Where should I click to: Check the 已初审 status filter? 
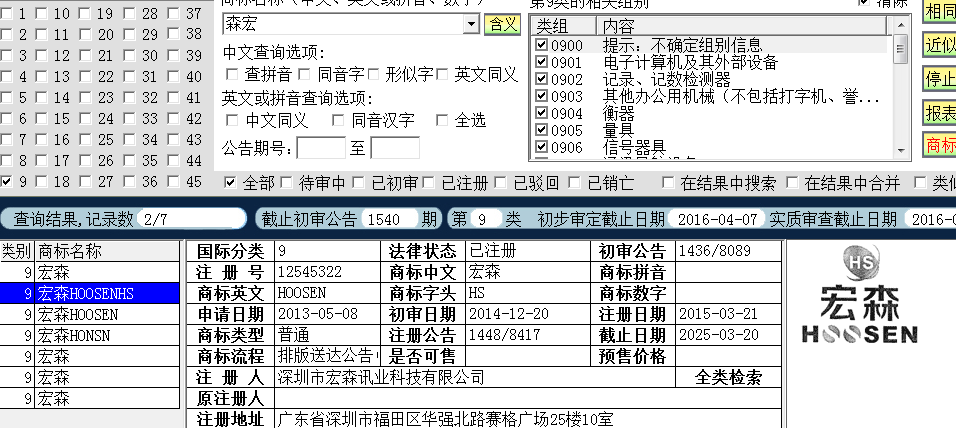(358, 182)
